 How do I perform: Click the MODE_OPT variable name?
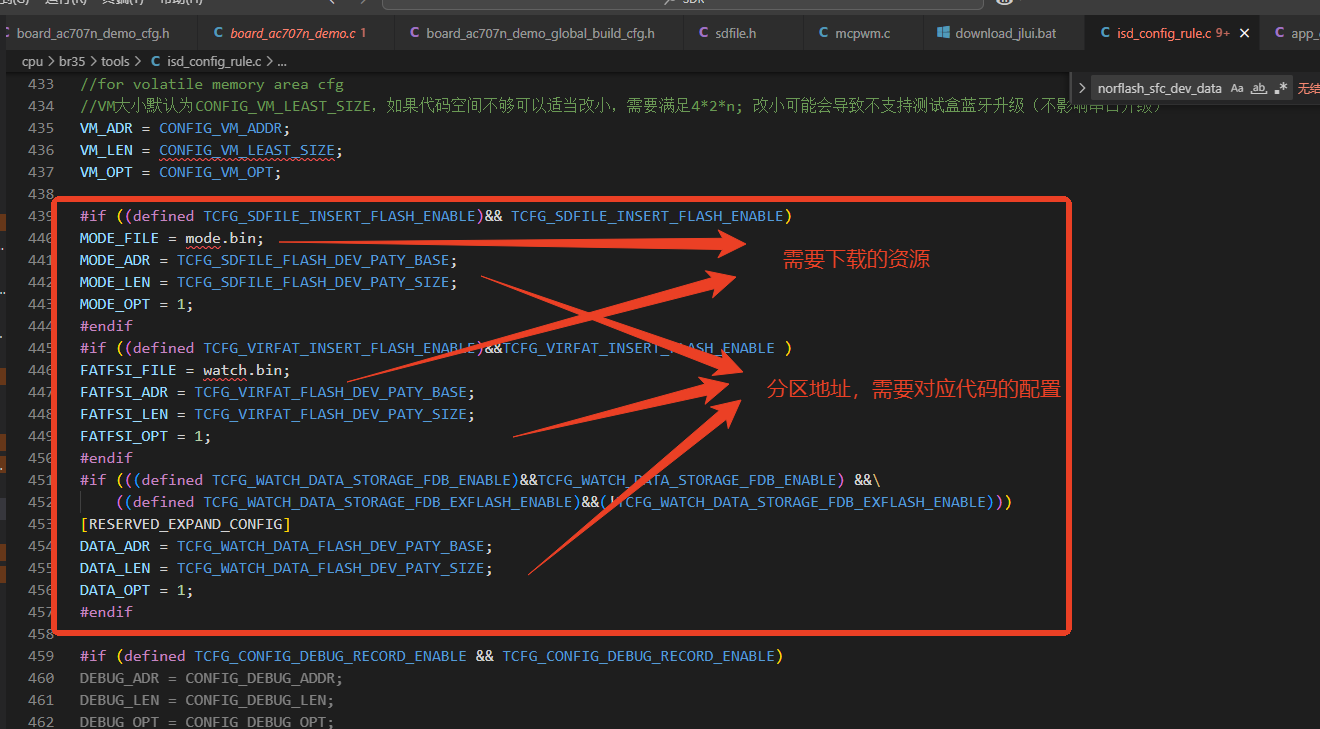(x=115, y=304)
